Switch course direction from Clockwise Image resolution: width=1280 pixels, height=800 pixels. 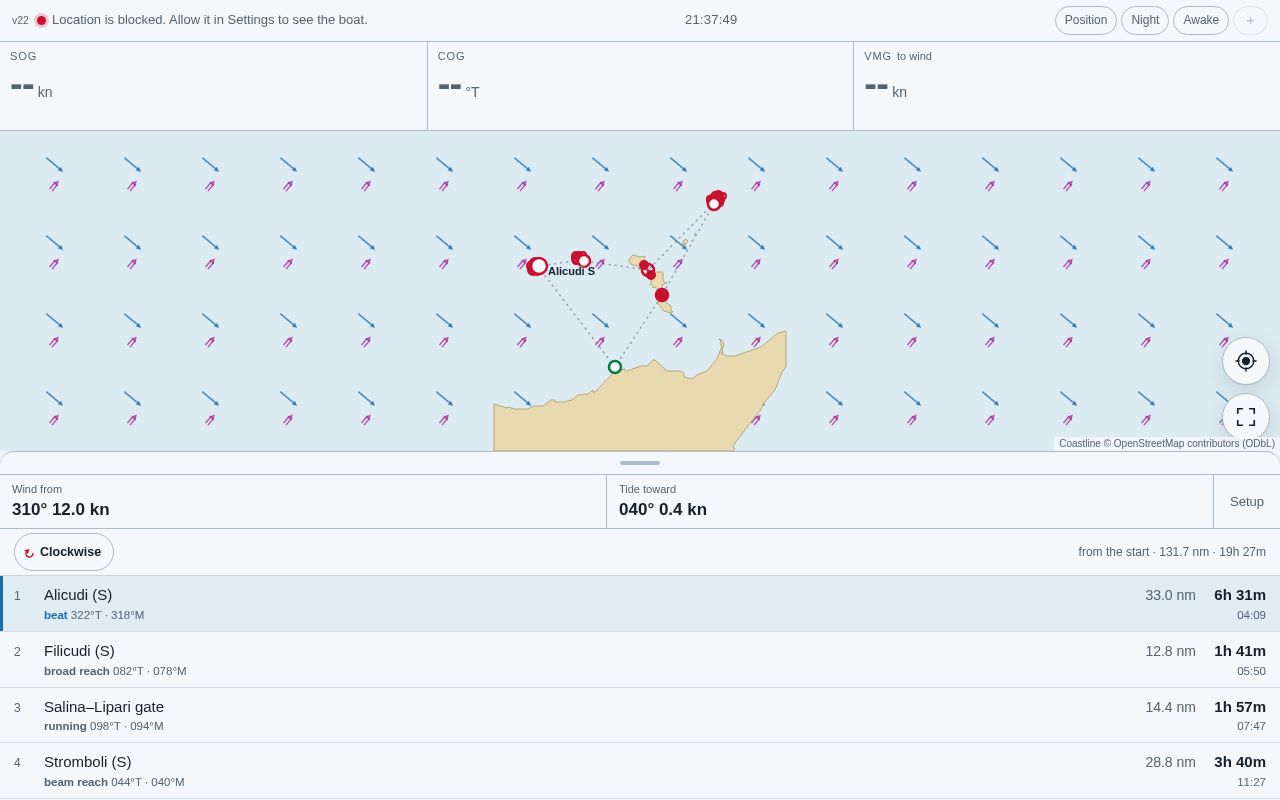pos(64,552)
